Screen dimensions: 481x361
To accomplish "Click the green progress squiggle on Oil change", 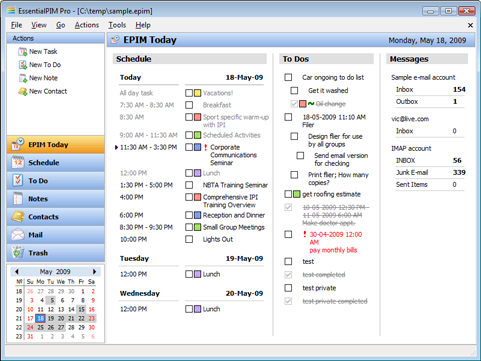I will click(311, 104).
